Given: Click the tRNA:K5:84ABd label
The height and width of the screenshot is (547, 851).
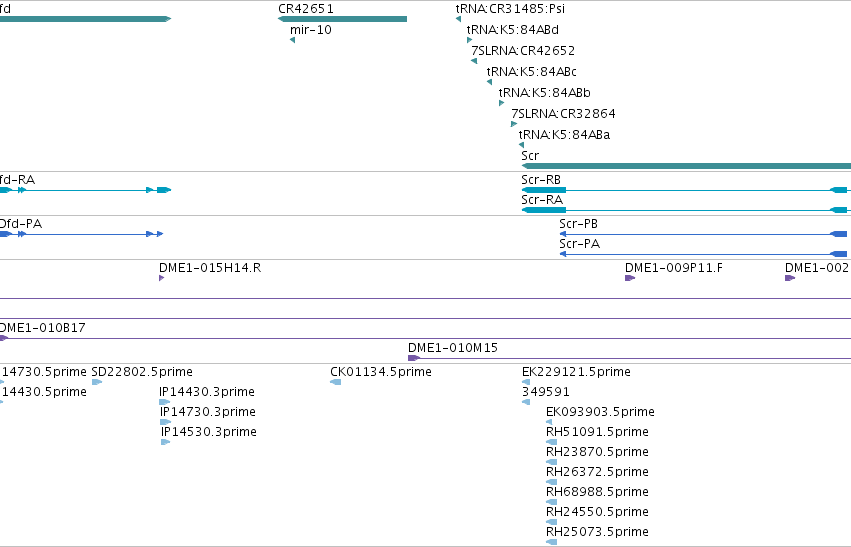Looking at the screenshot, I should pyautogui.click(x=513, y=30).
